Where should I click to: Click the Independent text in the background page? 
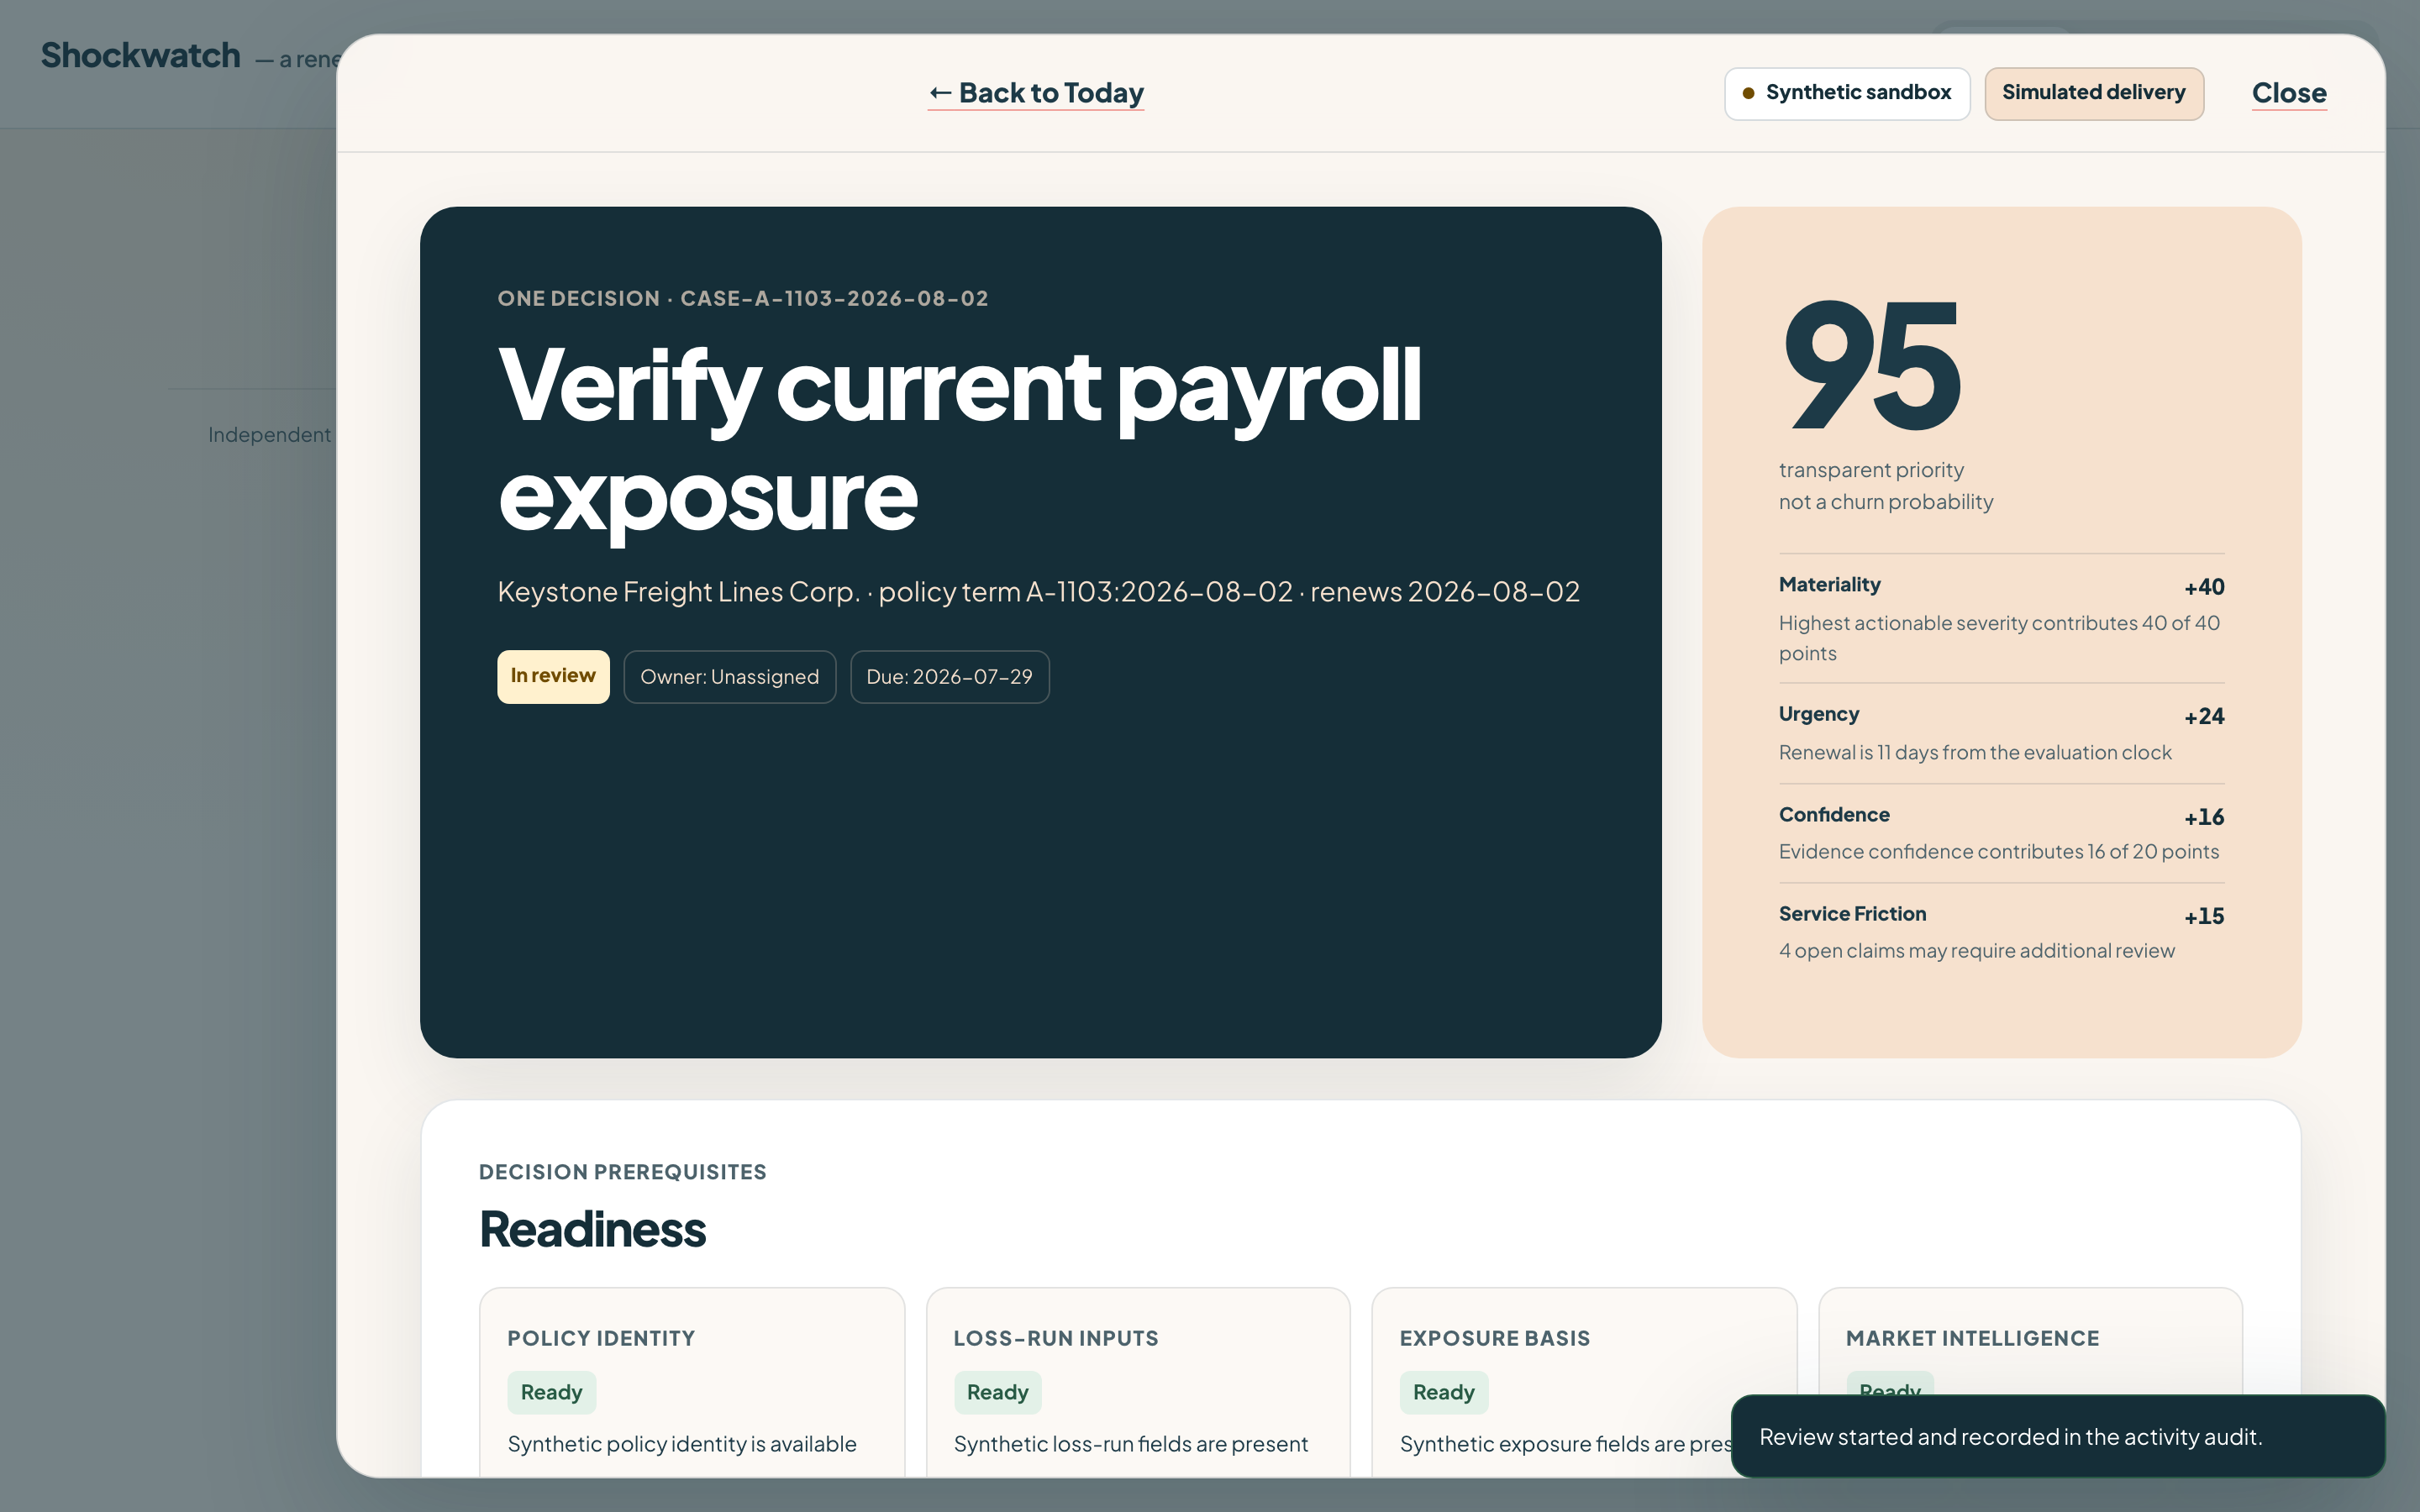coord(269,435)
